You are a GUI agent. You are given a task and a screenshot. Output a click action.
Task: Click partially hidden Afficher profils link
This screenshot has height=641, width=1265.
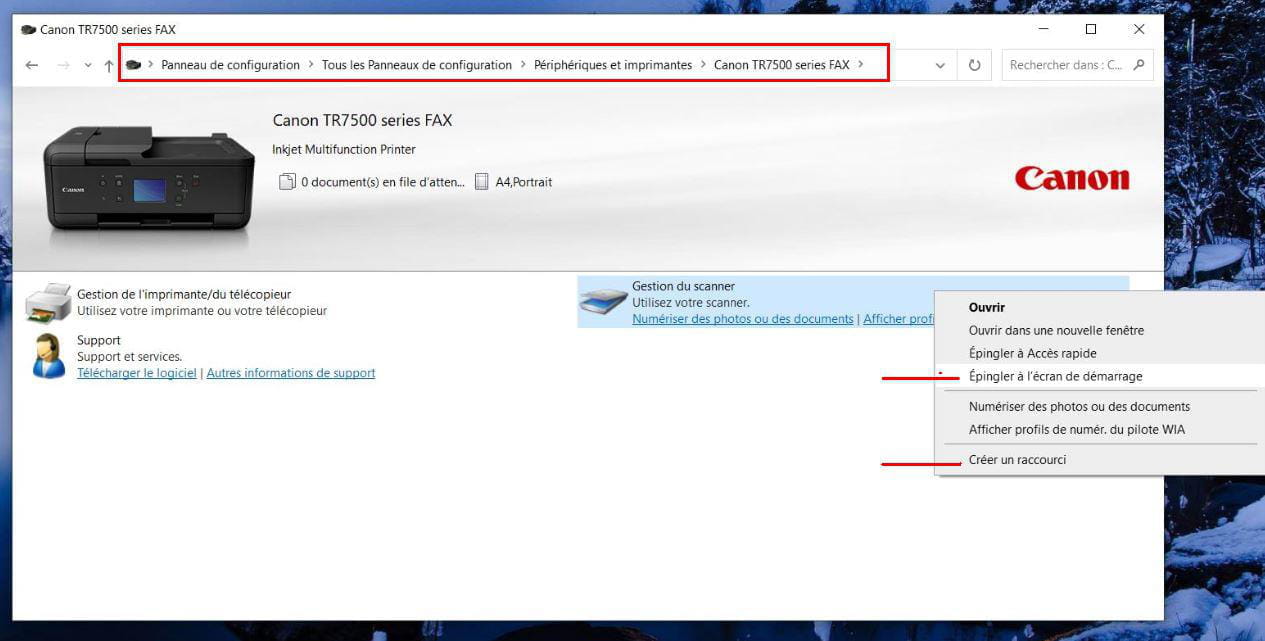[x=898, y=319]
